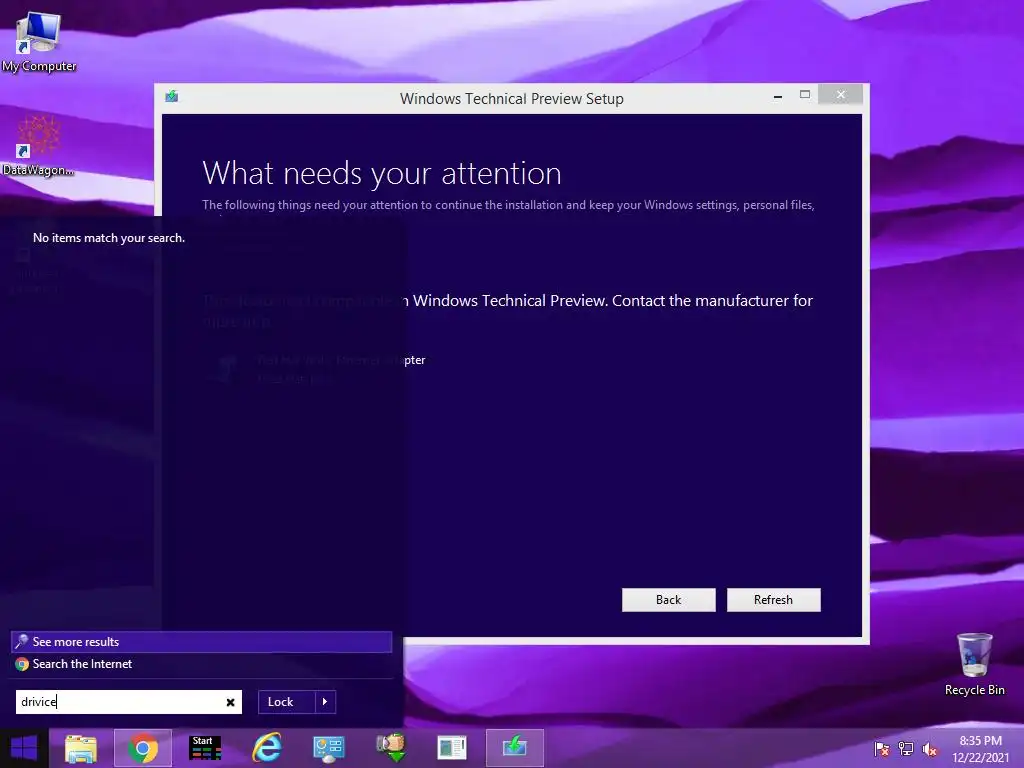Maximize the Windows Technical Preview Setup window
The image size is (1024, 768).
(805, 95)
